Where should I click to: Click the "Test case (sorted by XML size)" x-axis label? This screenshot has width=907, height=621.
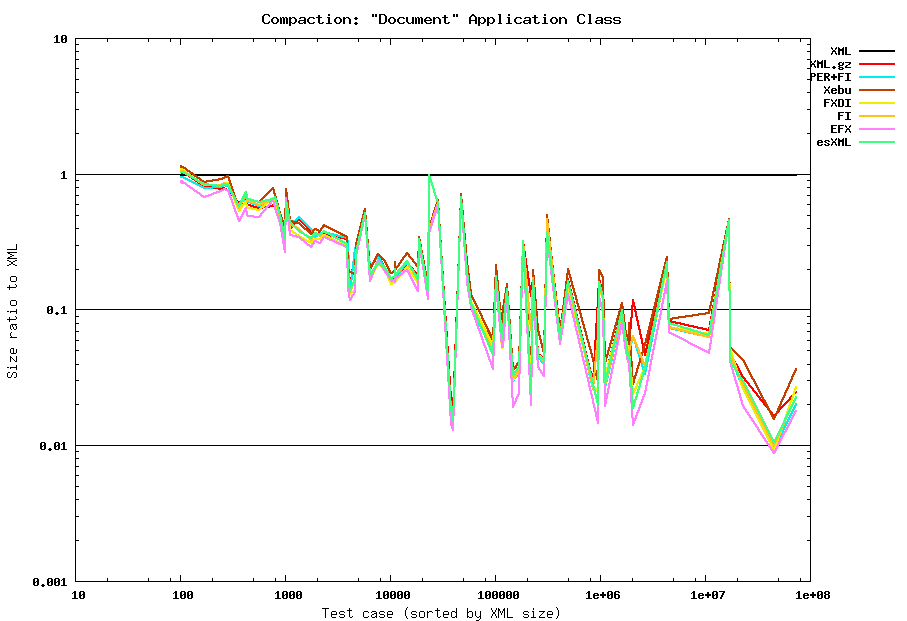[441, 612]
